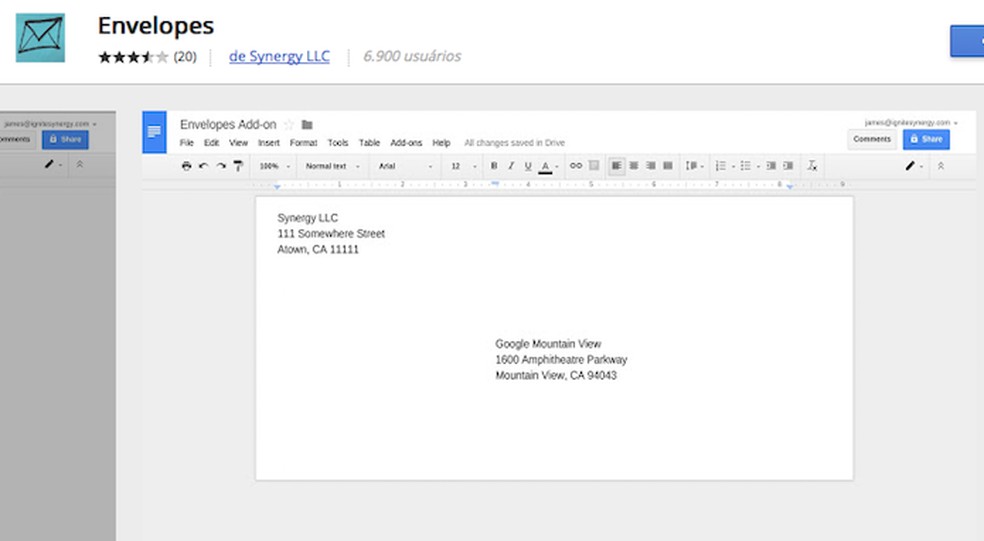Open the move-to-folder icon beside the title

[307, 124]
